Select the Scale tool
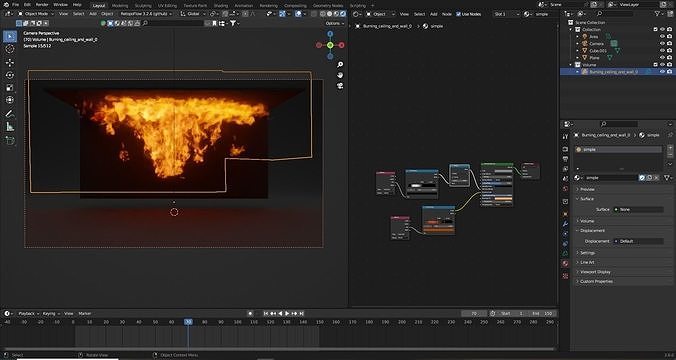Viewport: 676px width, 360px height. coord(9,88)
